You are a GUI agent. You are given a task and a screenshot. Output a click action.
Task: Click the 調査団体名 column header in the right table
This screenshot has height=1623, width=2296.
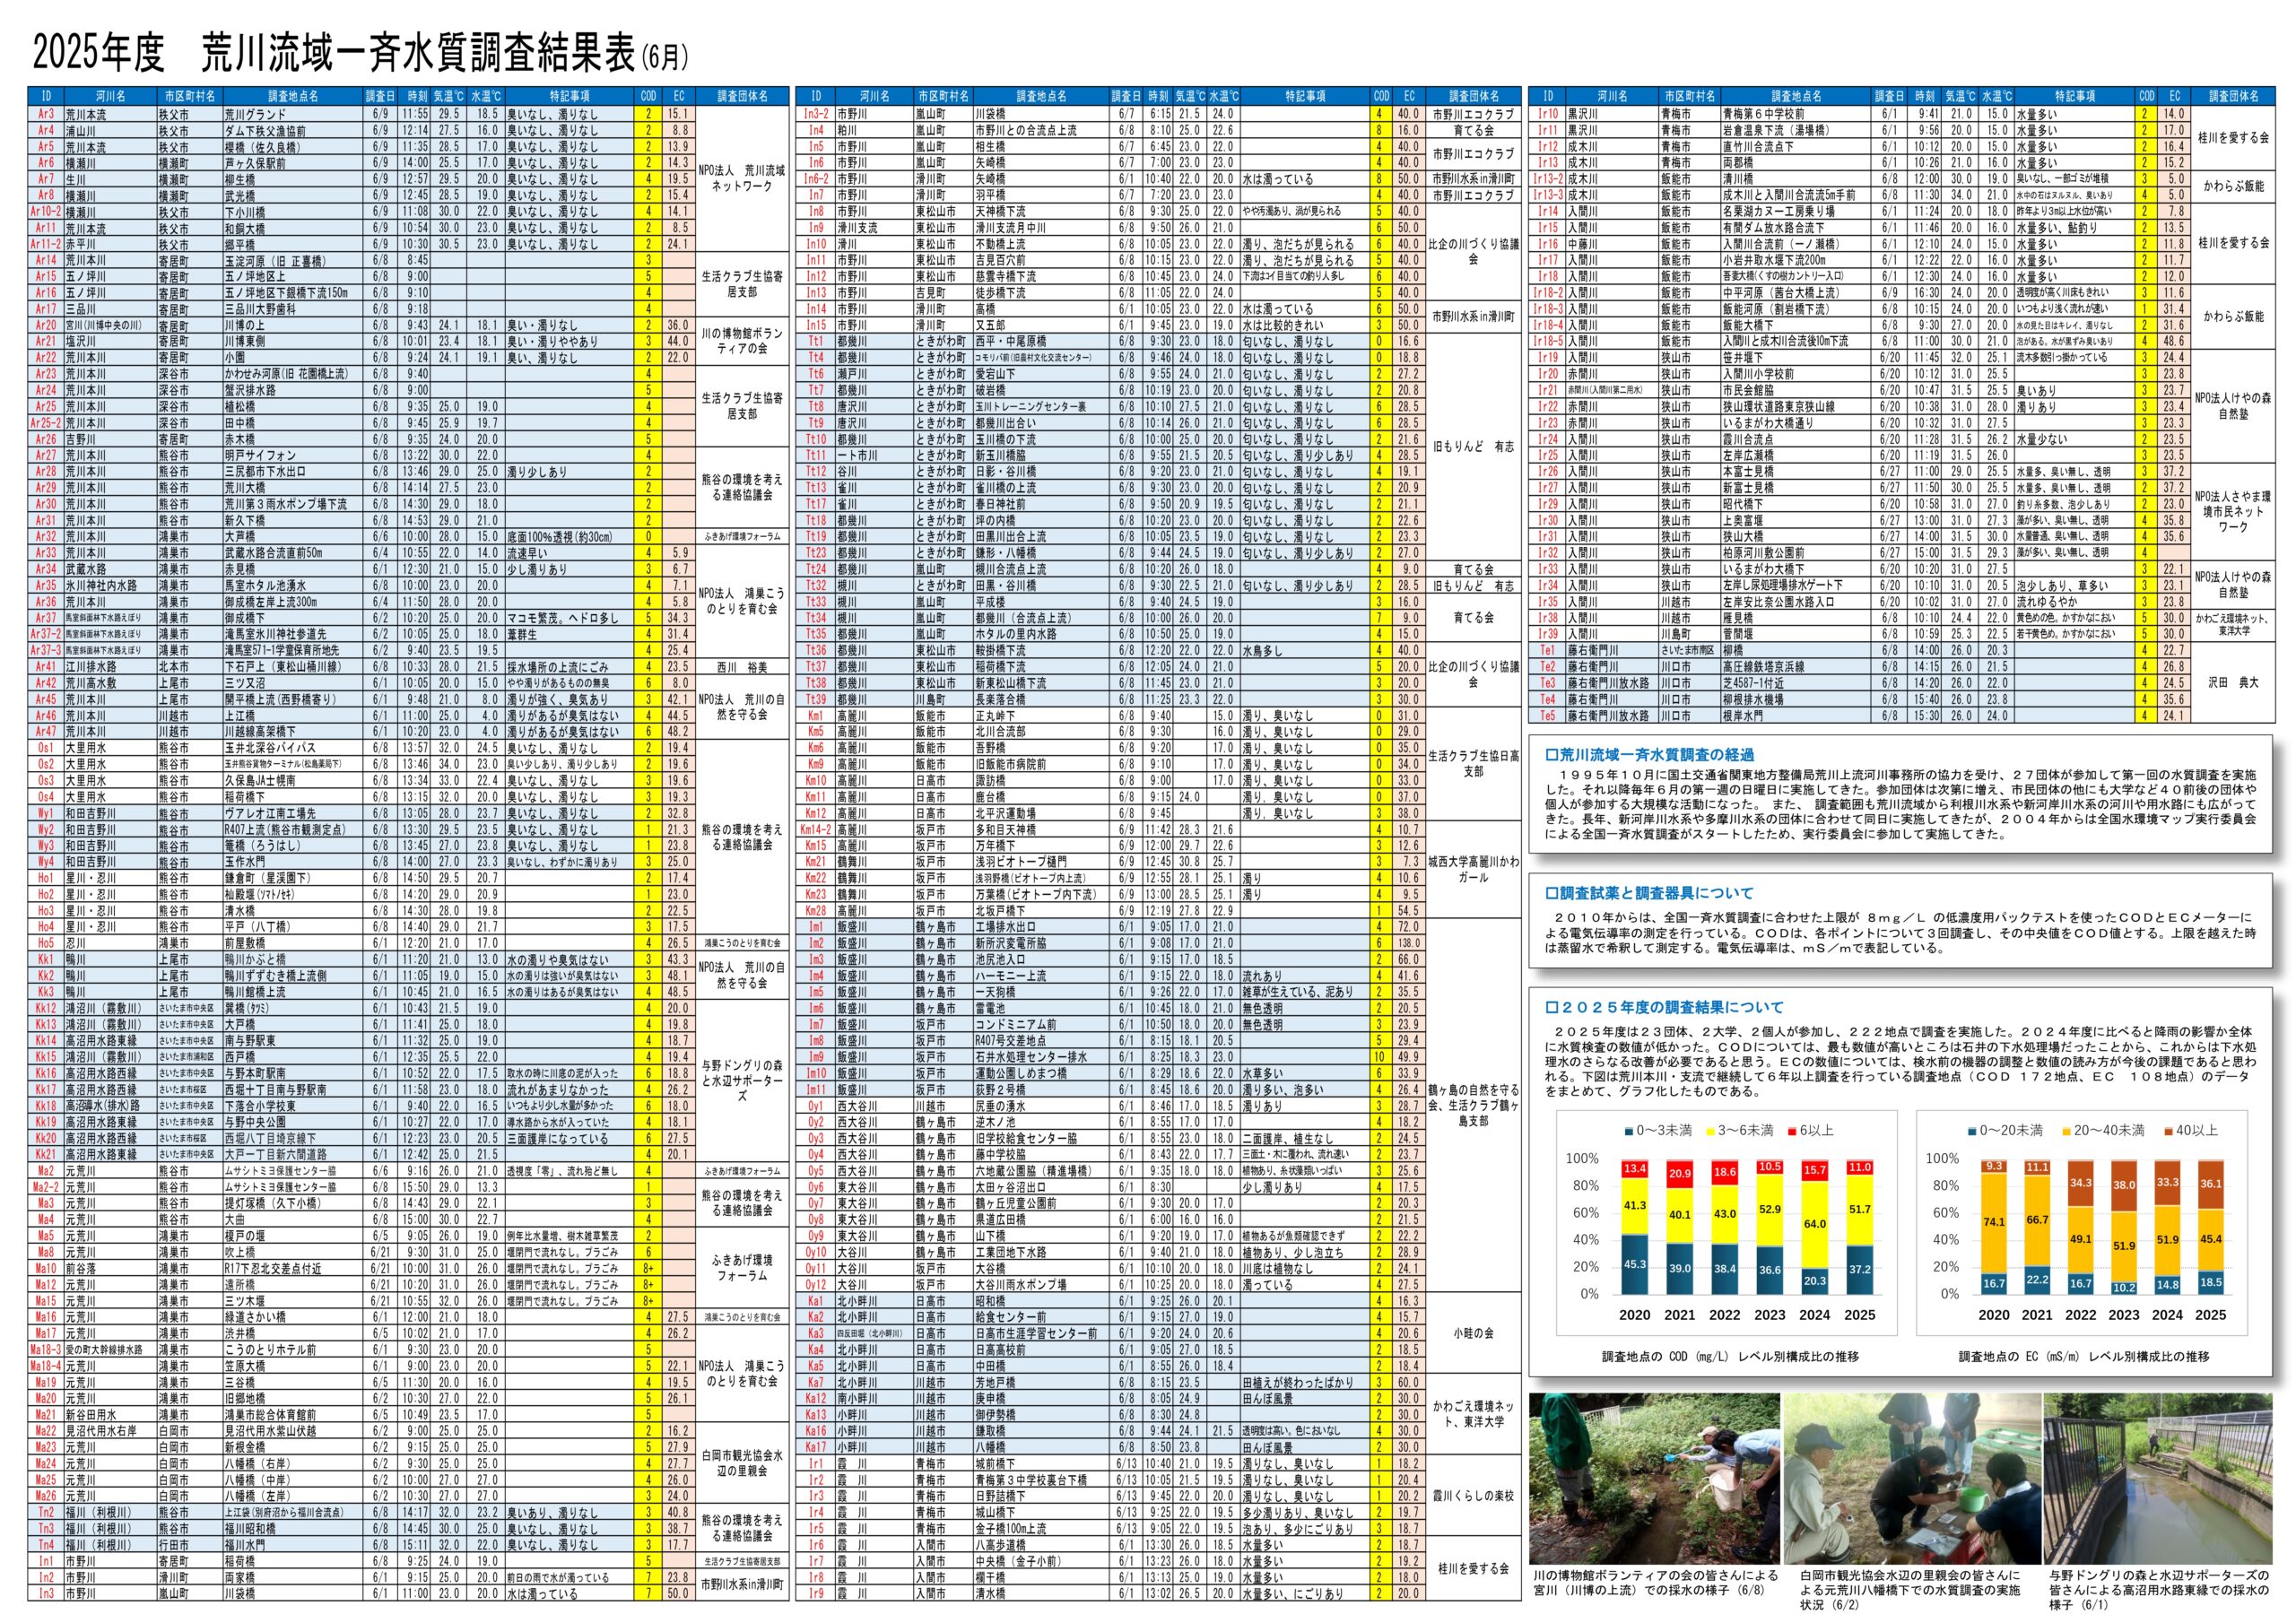pos(2234,97)
